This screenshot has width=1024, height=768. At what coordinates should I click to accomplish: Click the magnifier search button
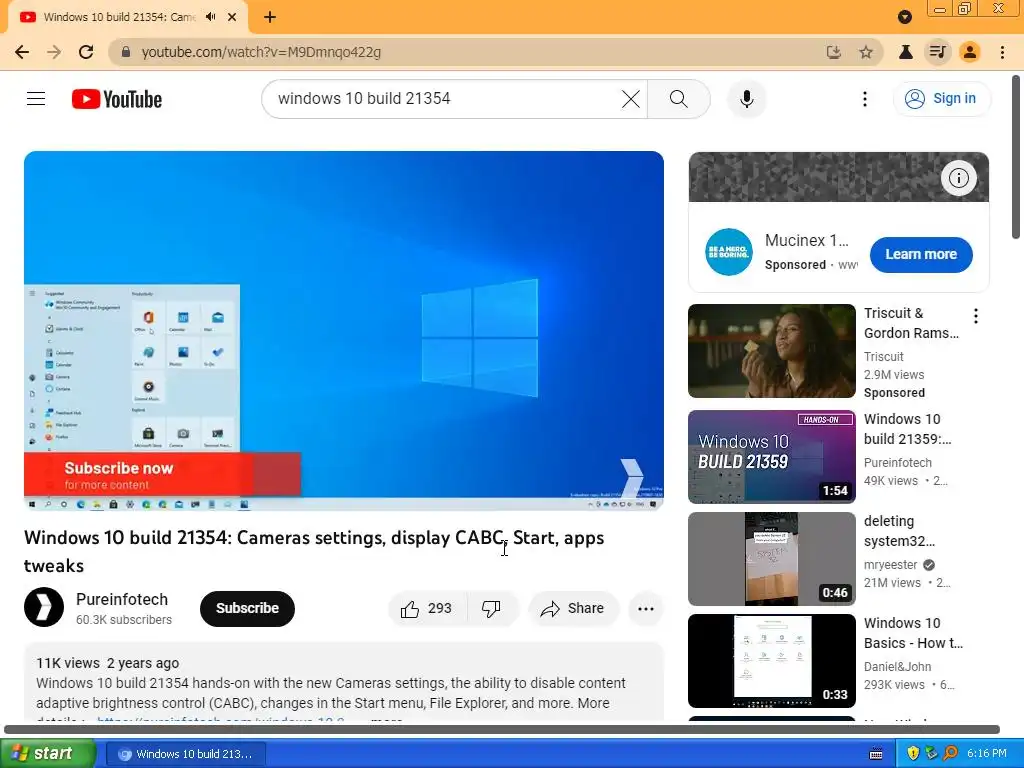(x=679, y=99)
